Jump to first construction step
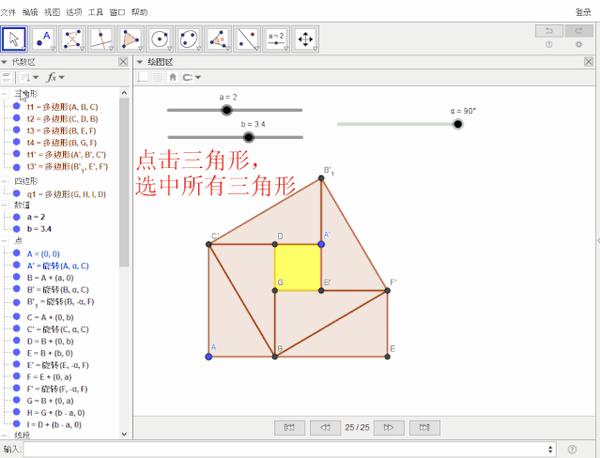The height and width of the screenshot is (458, 600). pyautogui.click(x=290, y=427)
